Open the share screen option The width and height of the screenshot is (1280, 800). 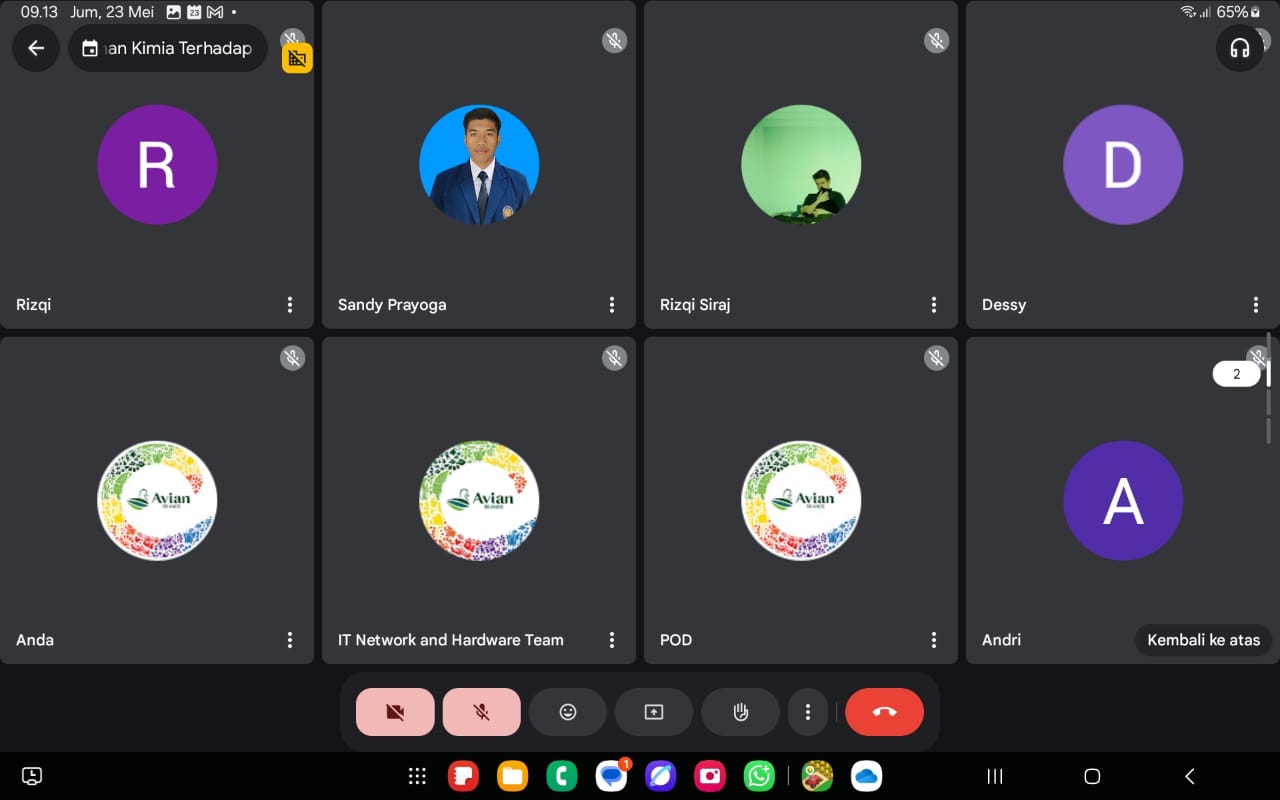pos(653,712)
